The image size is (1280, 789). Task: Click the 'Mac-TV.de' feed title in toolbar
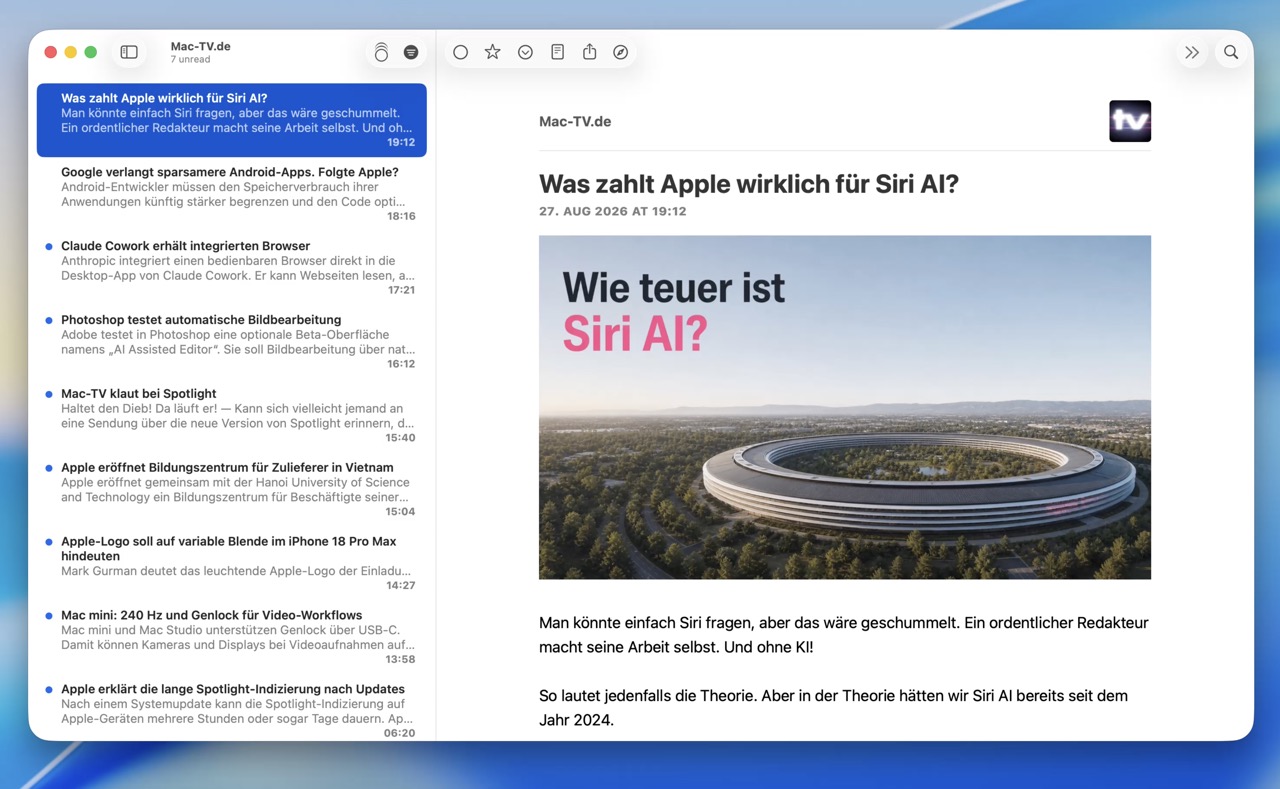point(200,46)
